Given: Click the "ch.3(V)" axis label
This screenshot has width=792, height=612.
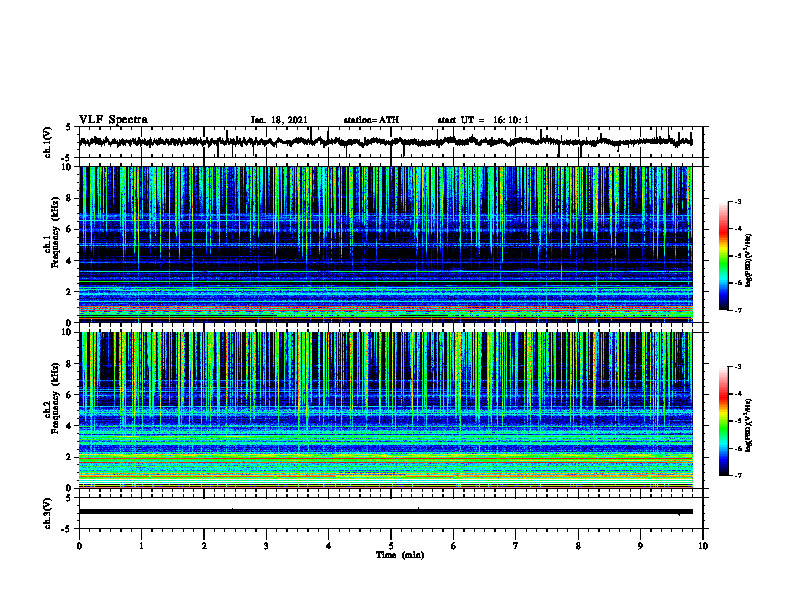Looking at the screenshot, I should point(47,513).
